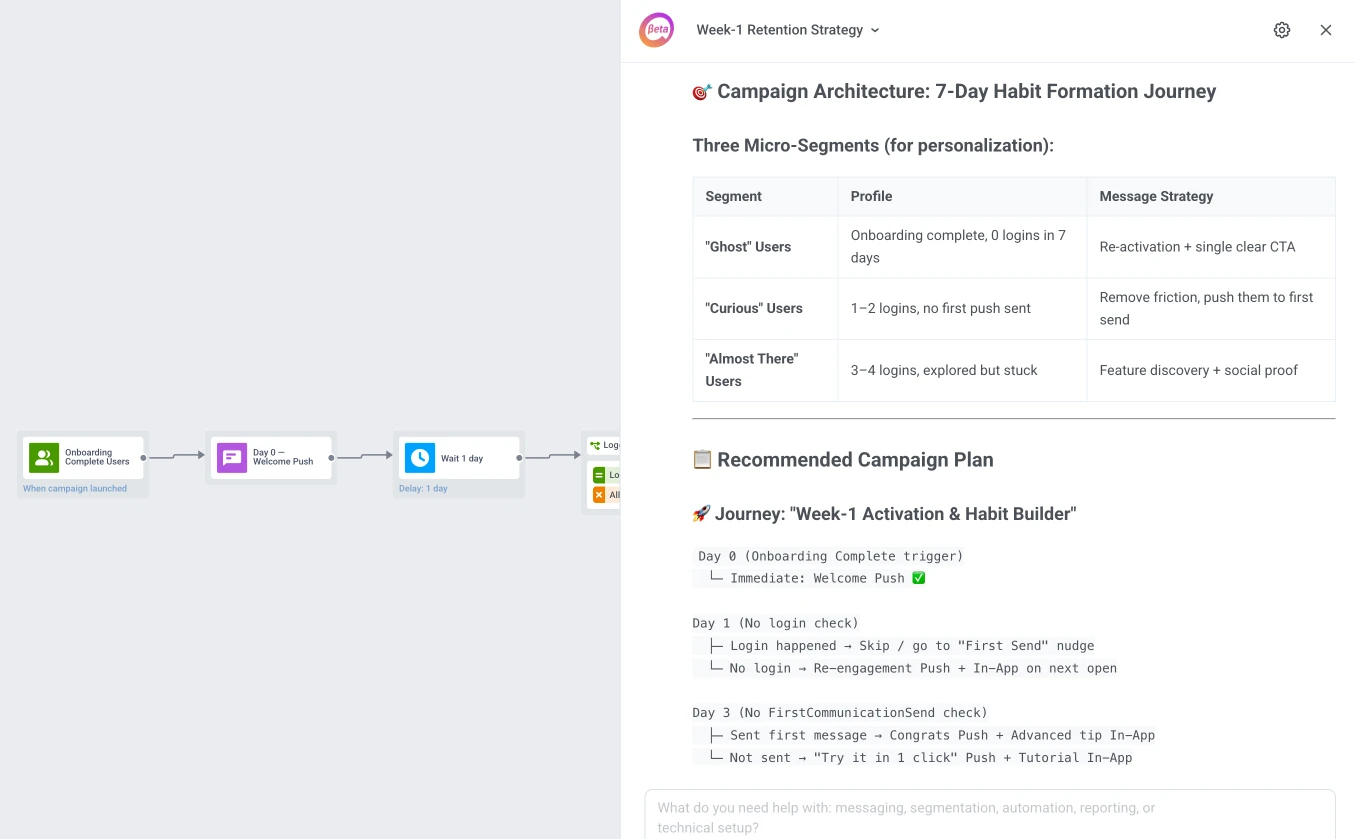Click the connector between Welcome Push and Wait nodes
The width and height of the screenshot is (1355, 839).
click(x=363, y=457)
